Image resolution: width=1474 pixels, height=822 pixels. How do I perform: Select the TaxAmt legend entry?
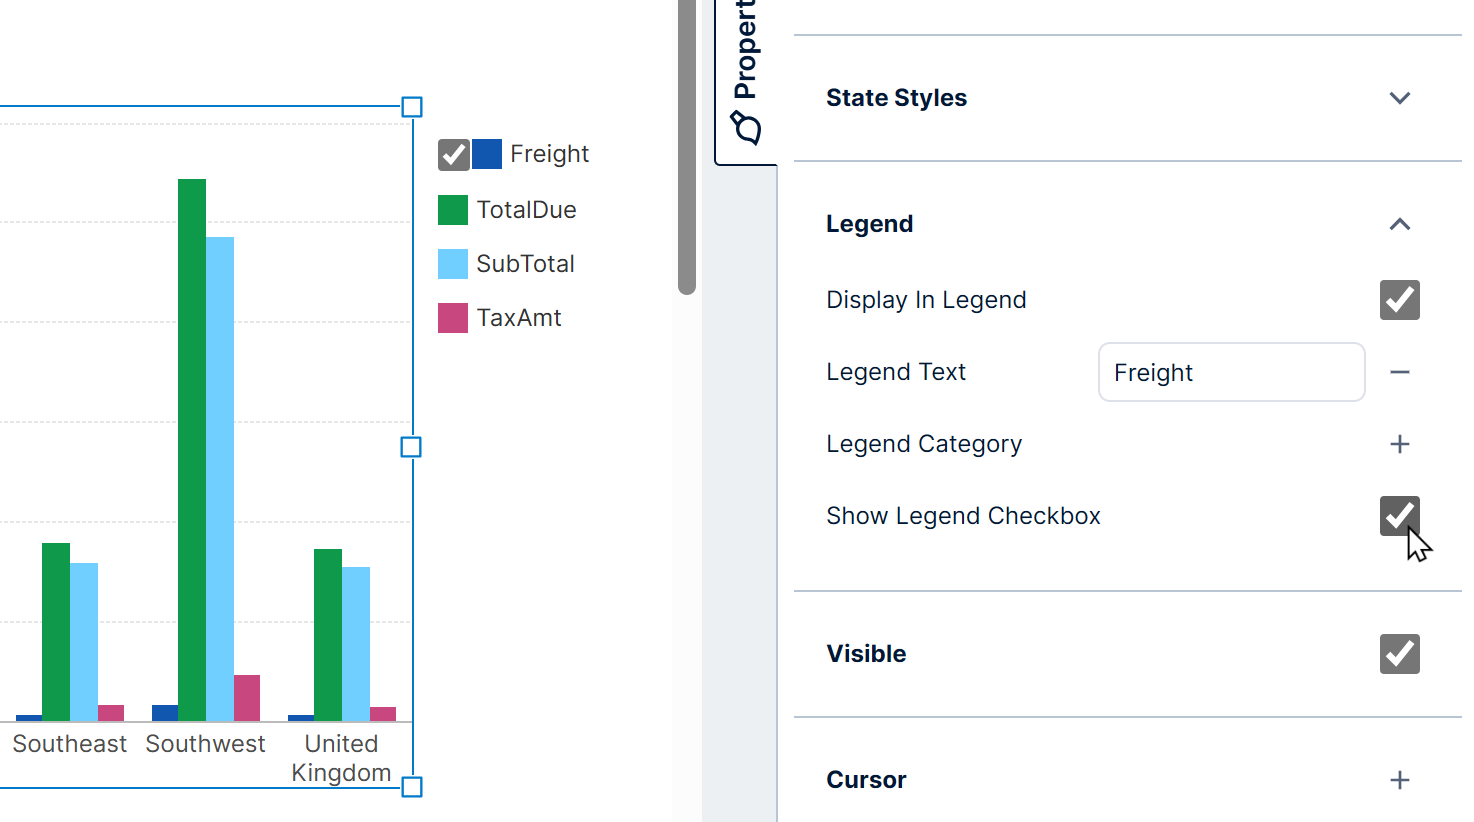pos(520,317)
